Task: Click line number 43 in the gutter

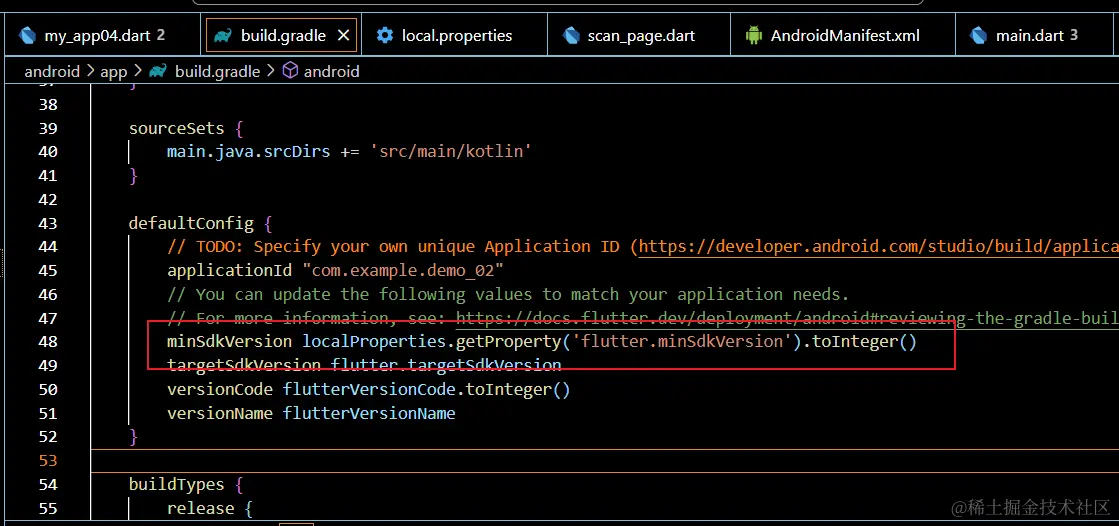Action: (x=47, y=223)
